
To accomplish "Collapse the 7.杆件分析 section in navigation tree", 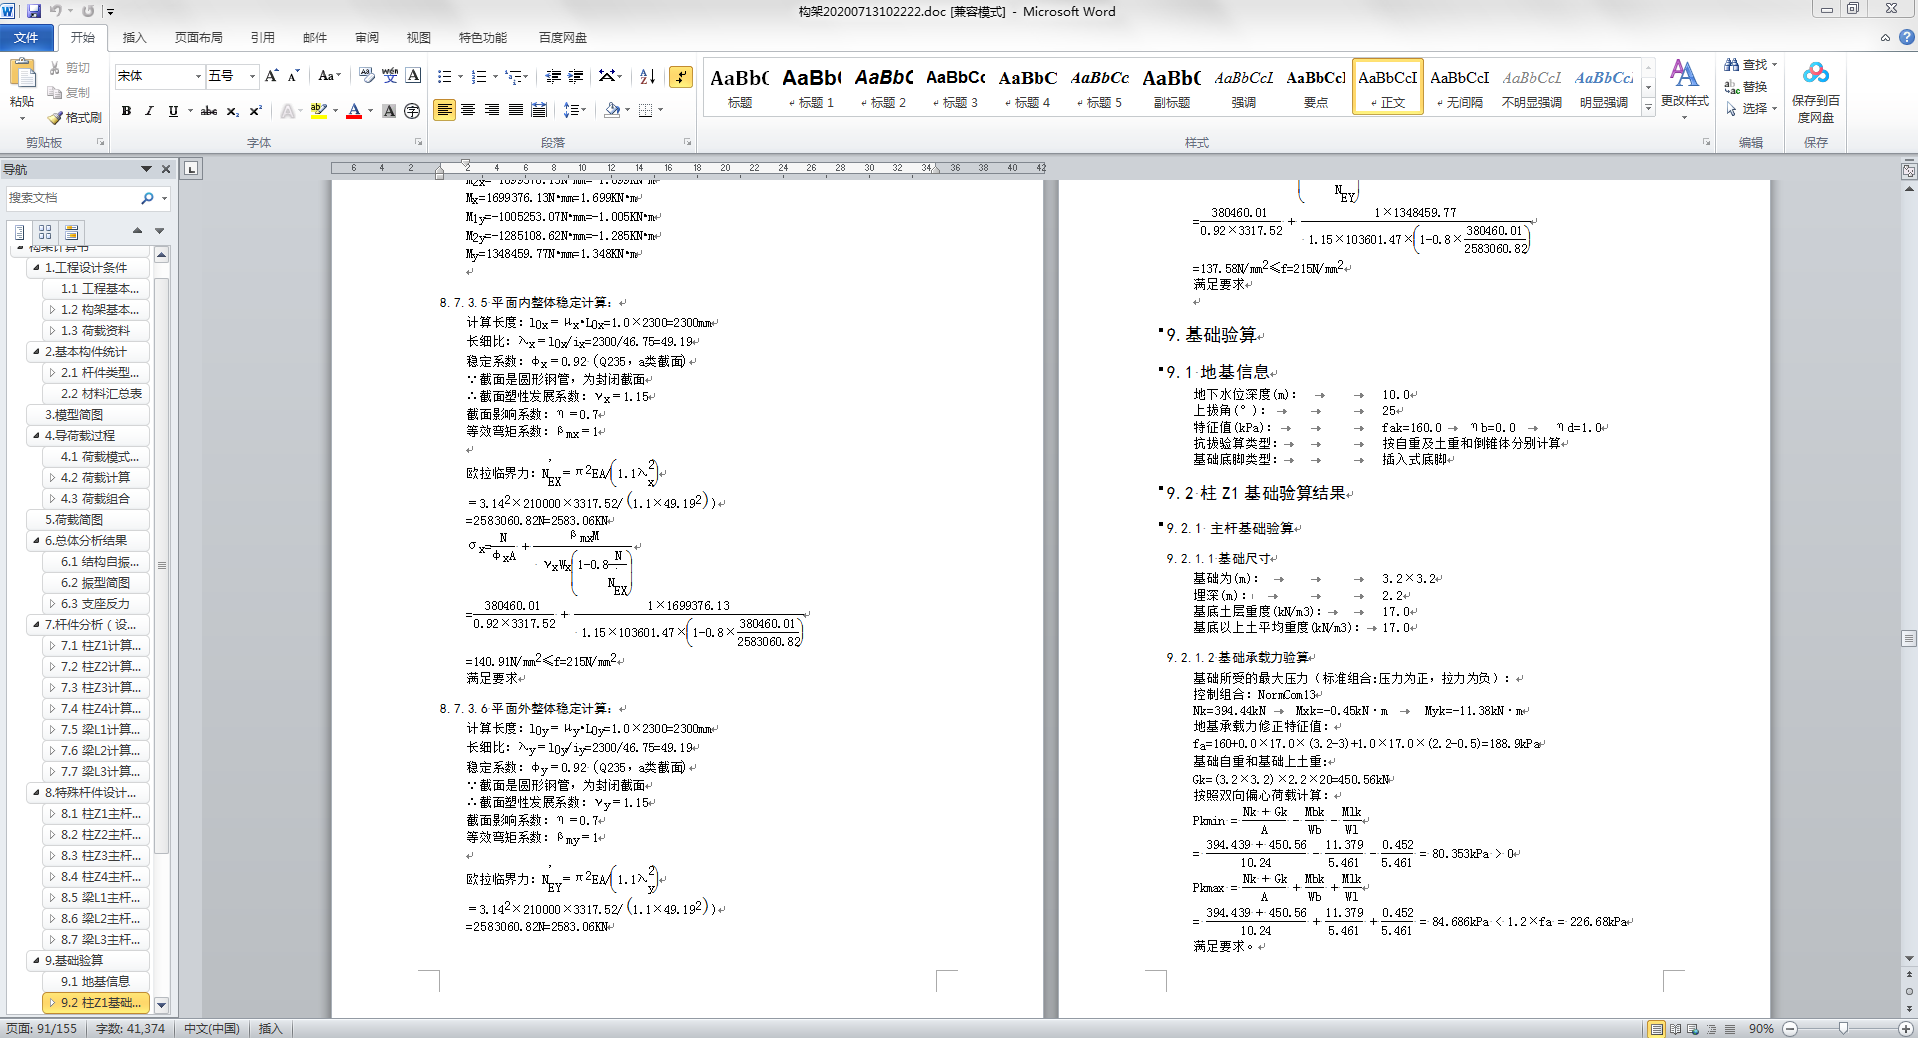I will coord(36,625).
